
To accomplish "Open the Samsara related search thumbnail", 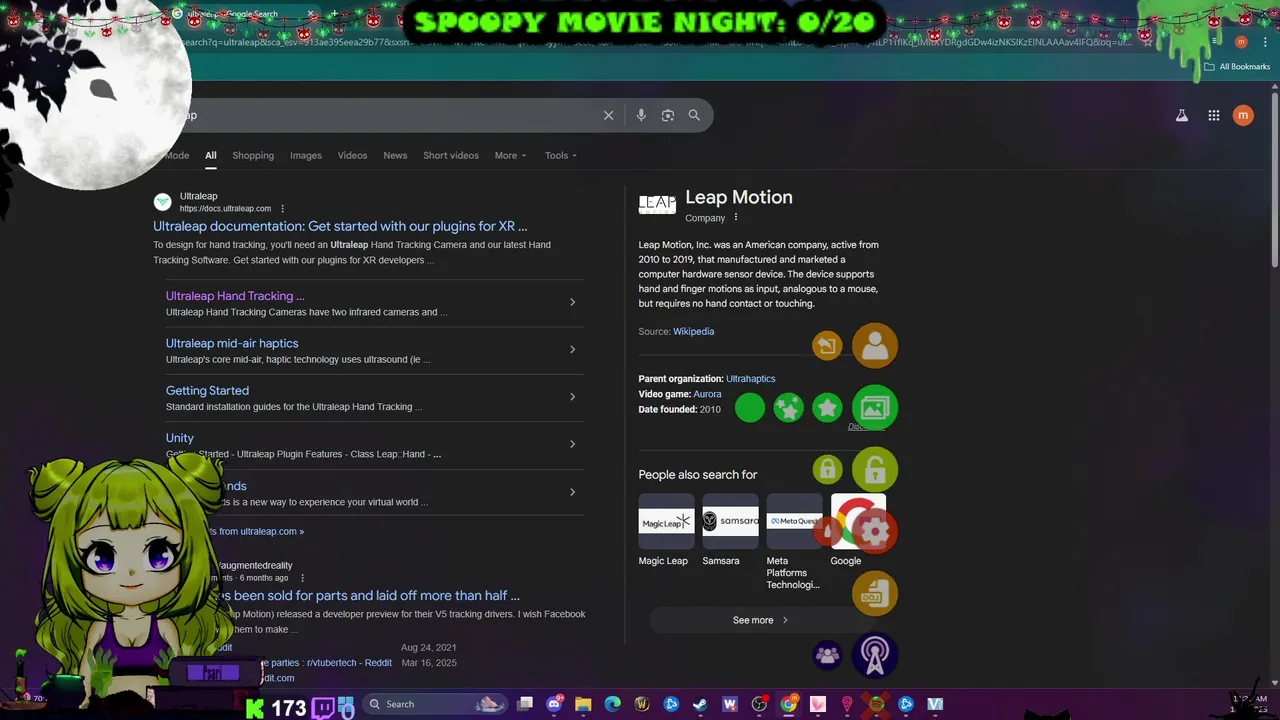I will pyautogui.click(x=730, y=520).
